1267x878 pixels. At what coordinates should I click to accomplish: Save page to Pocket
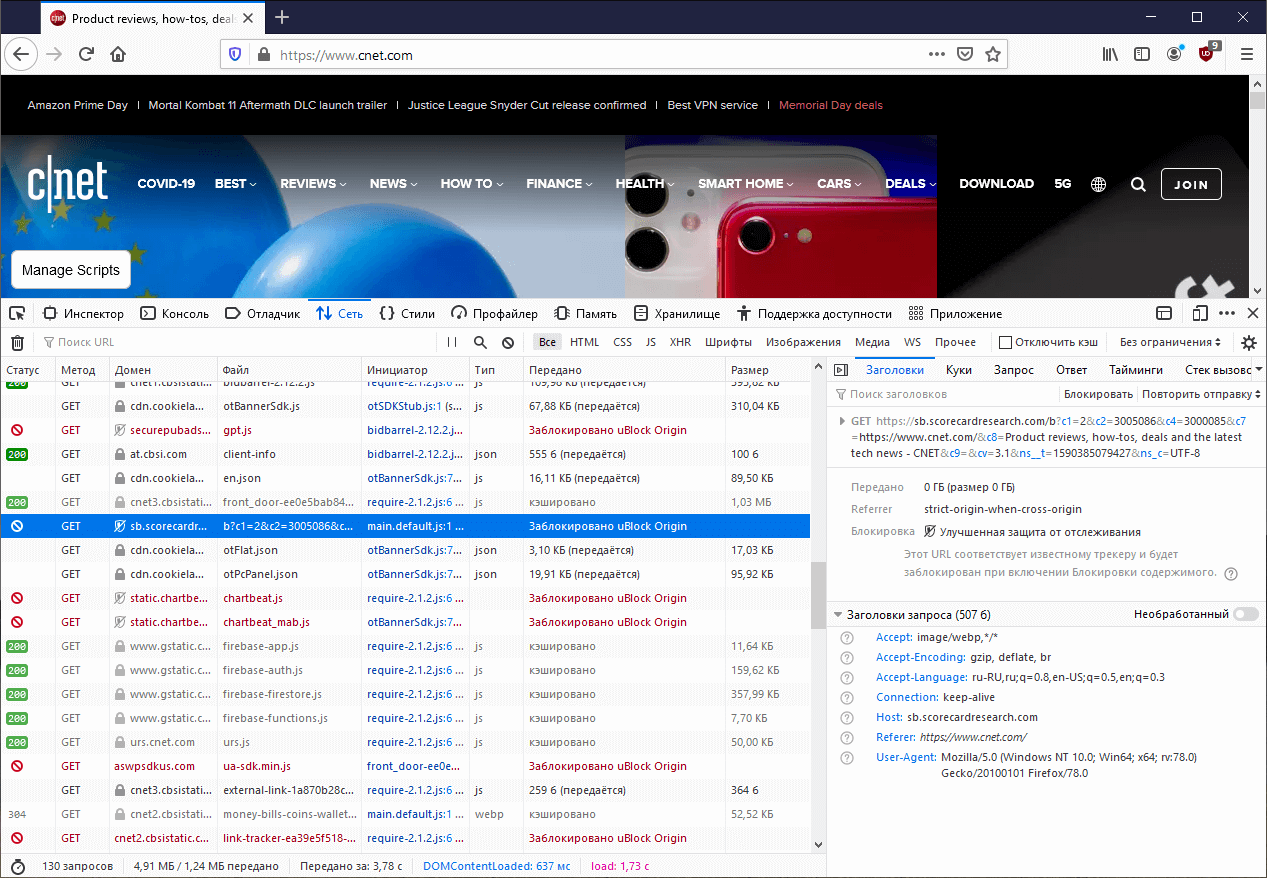[965, 55]
